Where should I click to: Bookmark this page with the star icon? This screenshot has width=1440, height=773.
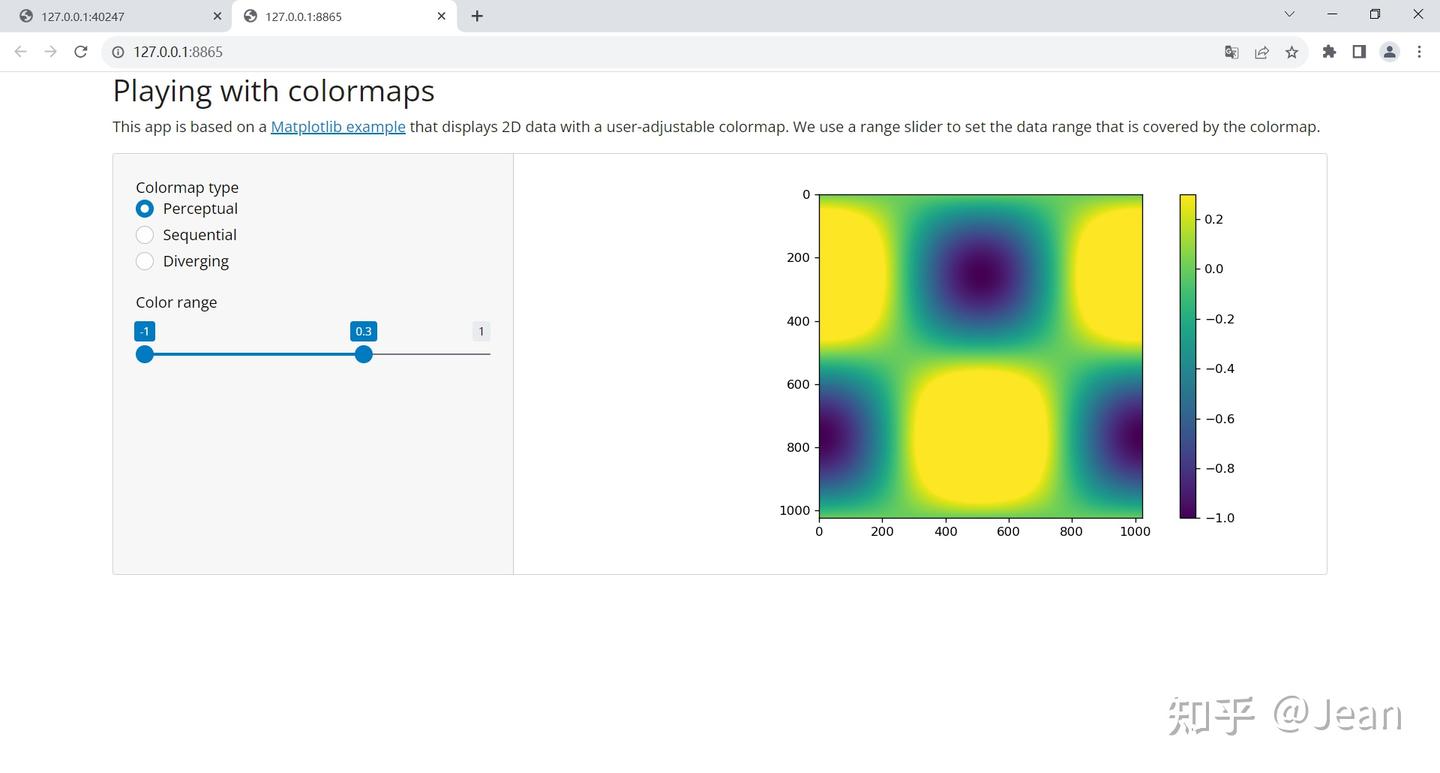coord(1292,52)
